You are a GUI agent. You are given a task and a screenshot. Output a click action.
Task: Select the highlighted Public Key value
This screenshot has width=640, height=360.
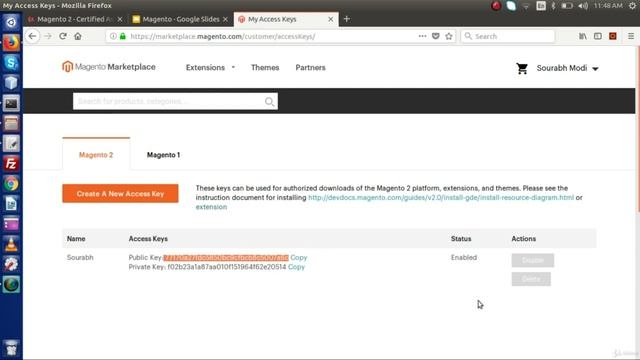[x=226, y=258]
